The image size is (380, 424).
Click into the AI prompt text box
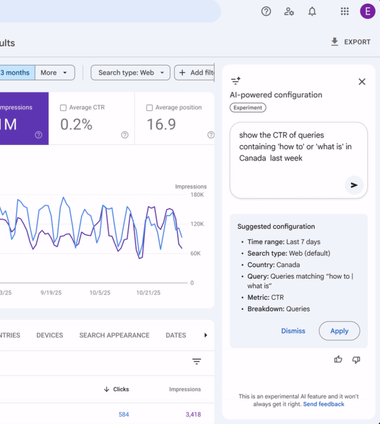pyautogui.click(x=299, y=160)
